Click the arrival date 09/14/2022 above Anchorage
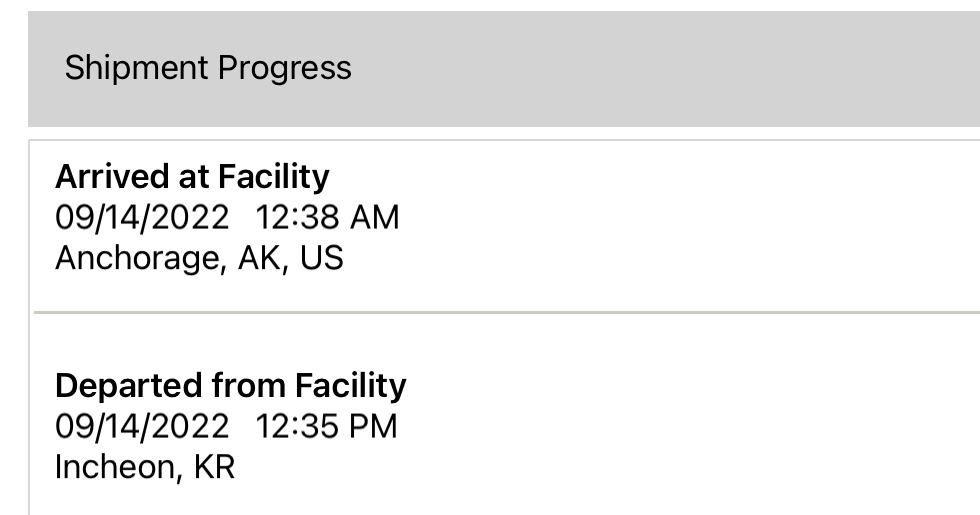980x515 pixels. tap(142, 217)
